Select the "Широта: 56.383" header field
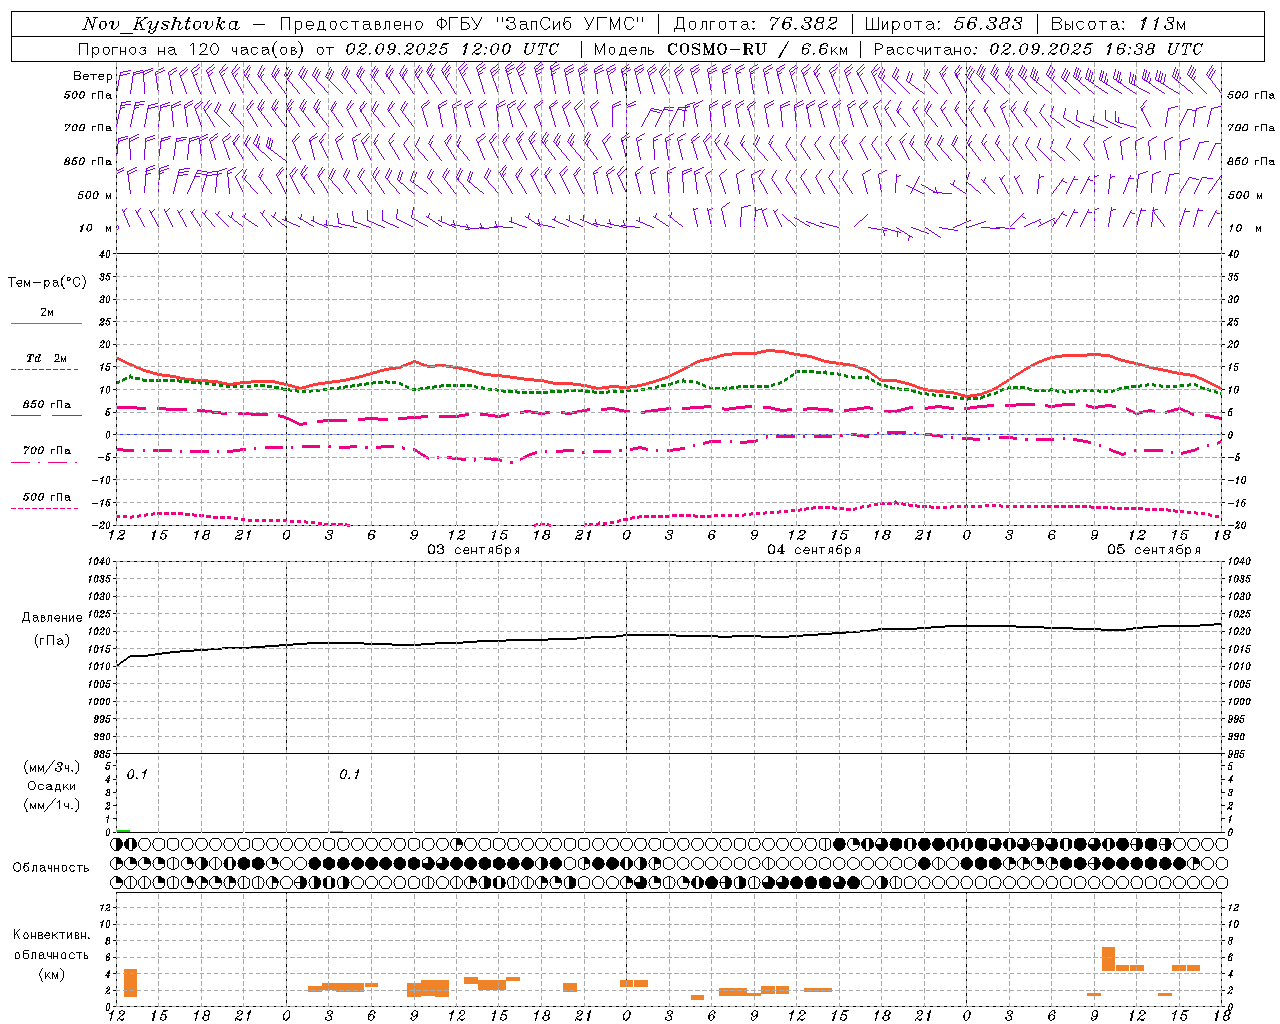1280x1024 pixels. click(943, 24)
